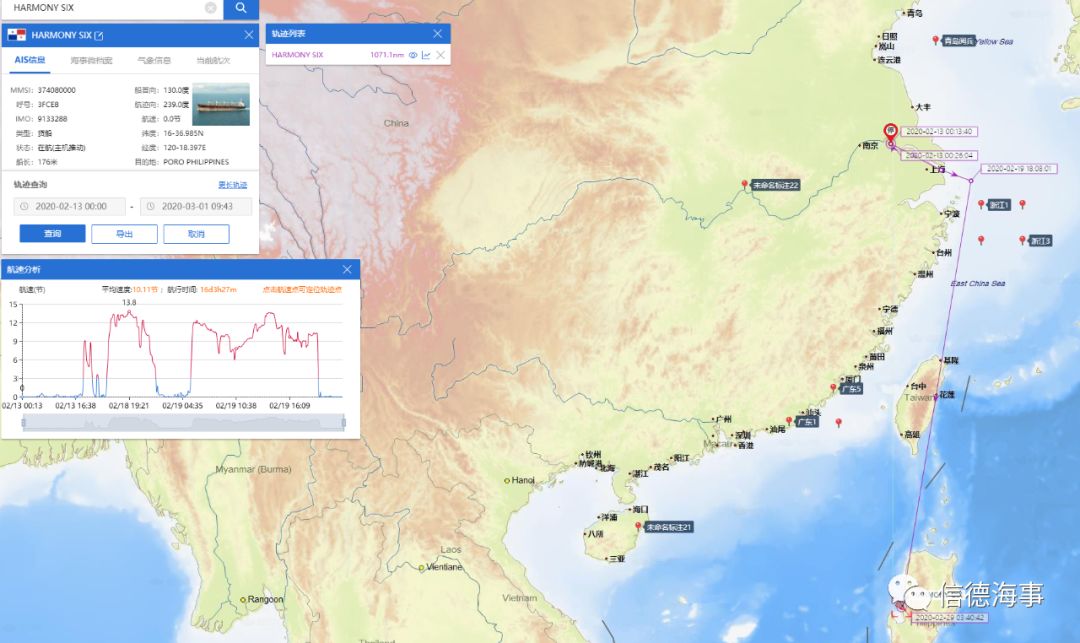Close the 航速分析 speed analysis panel
This screenshot has height=643, width=1080.
(347, 270)
